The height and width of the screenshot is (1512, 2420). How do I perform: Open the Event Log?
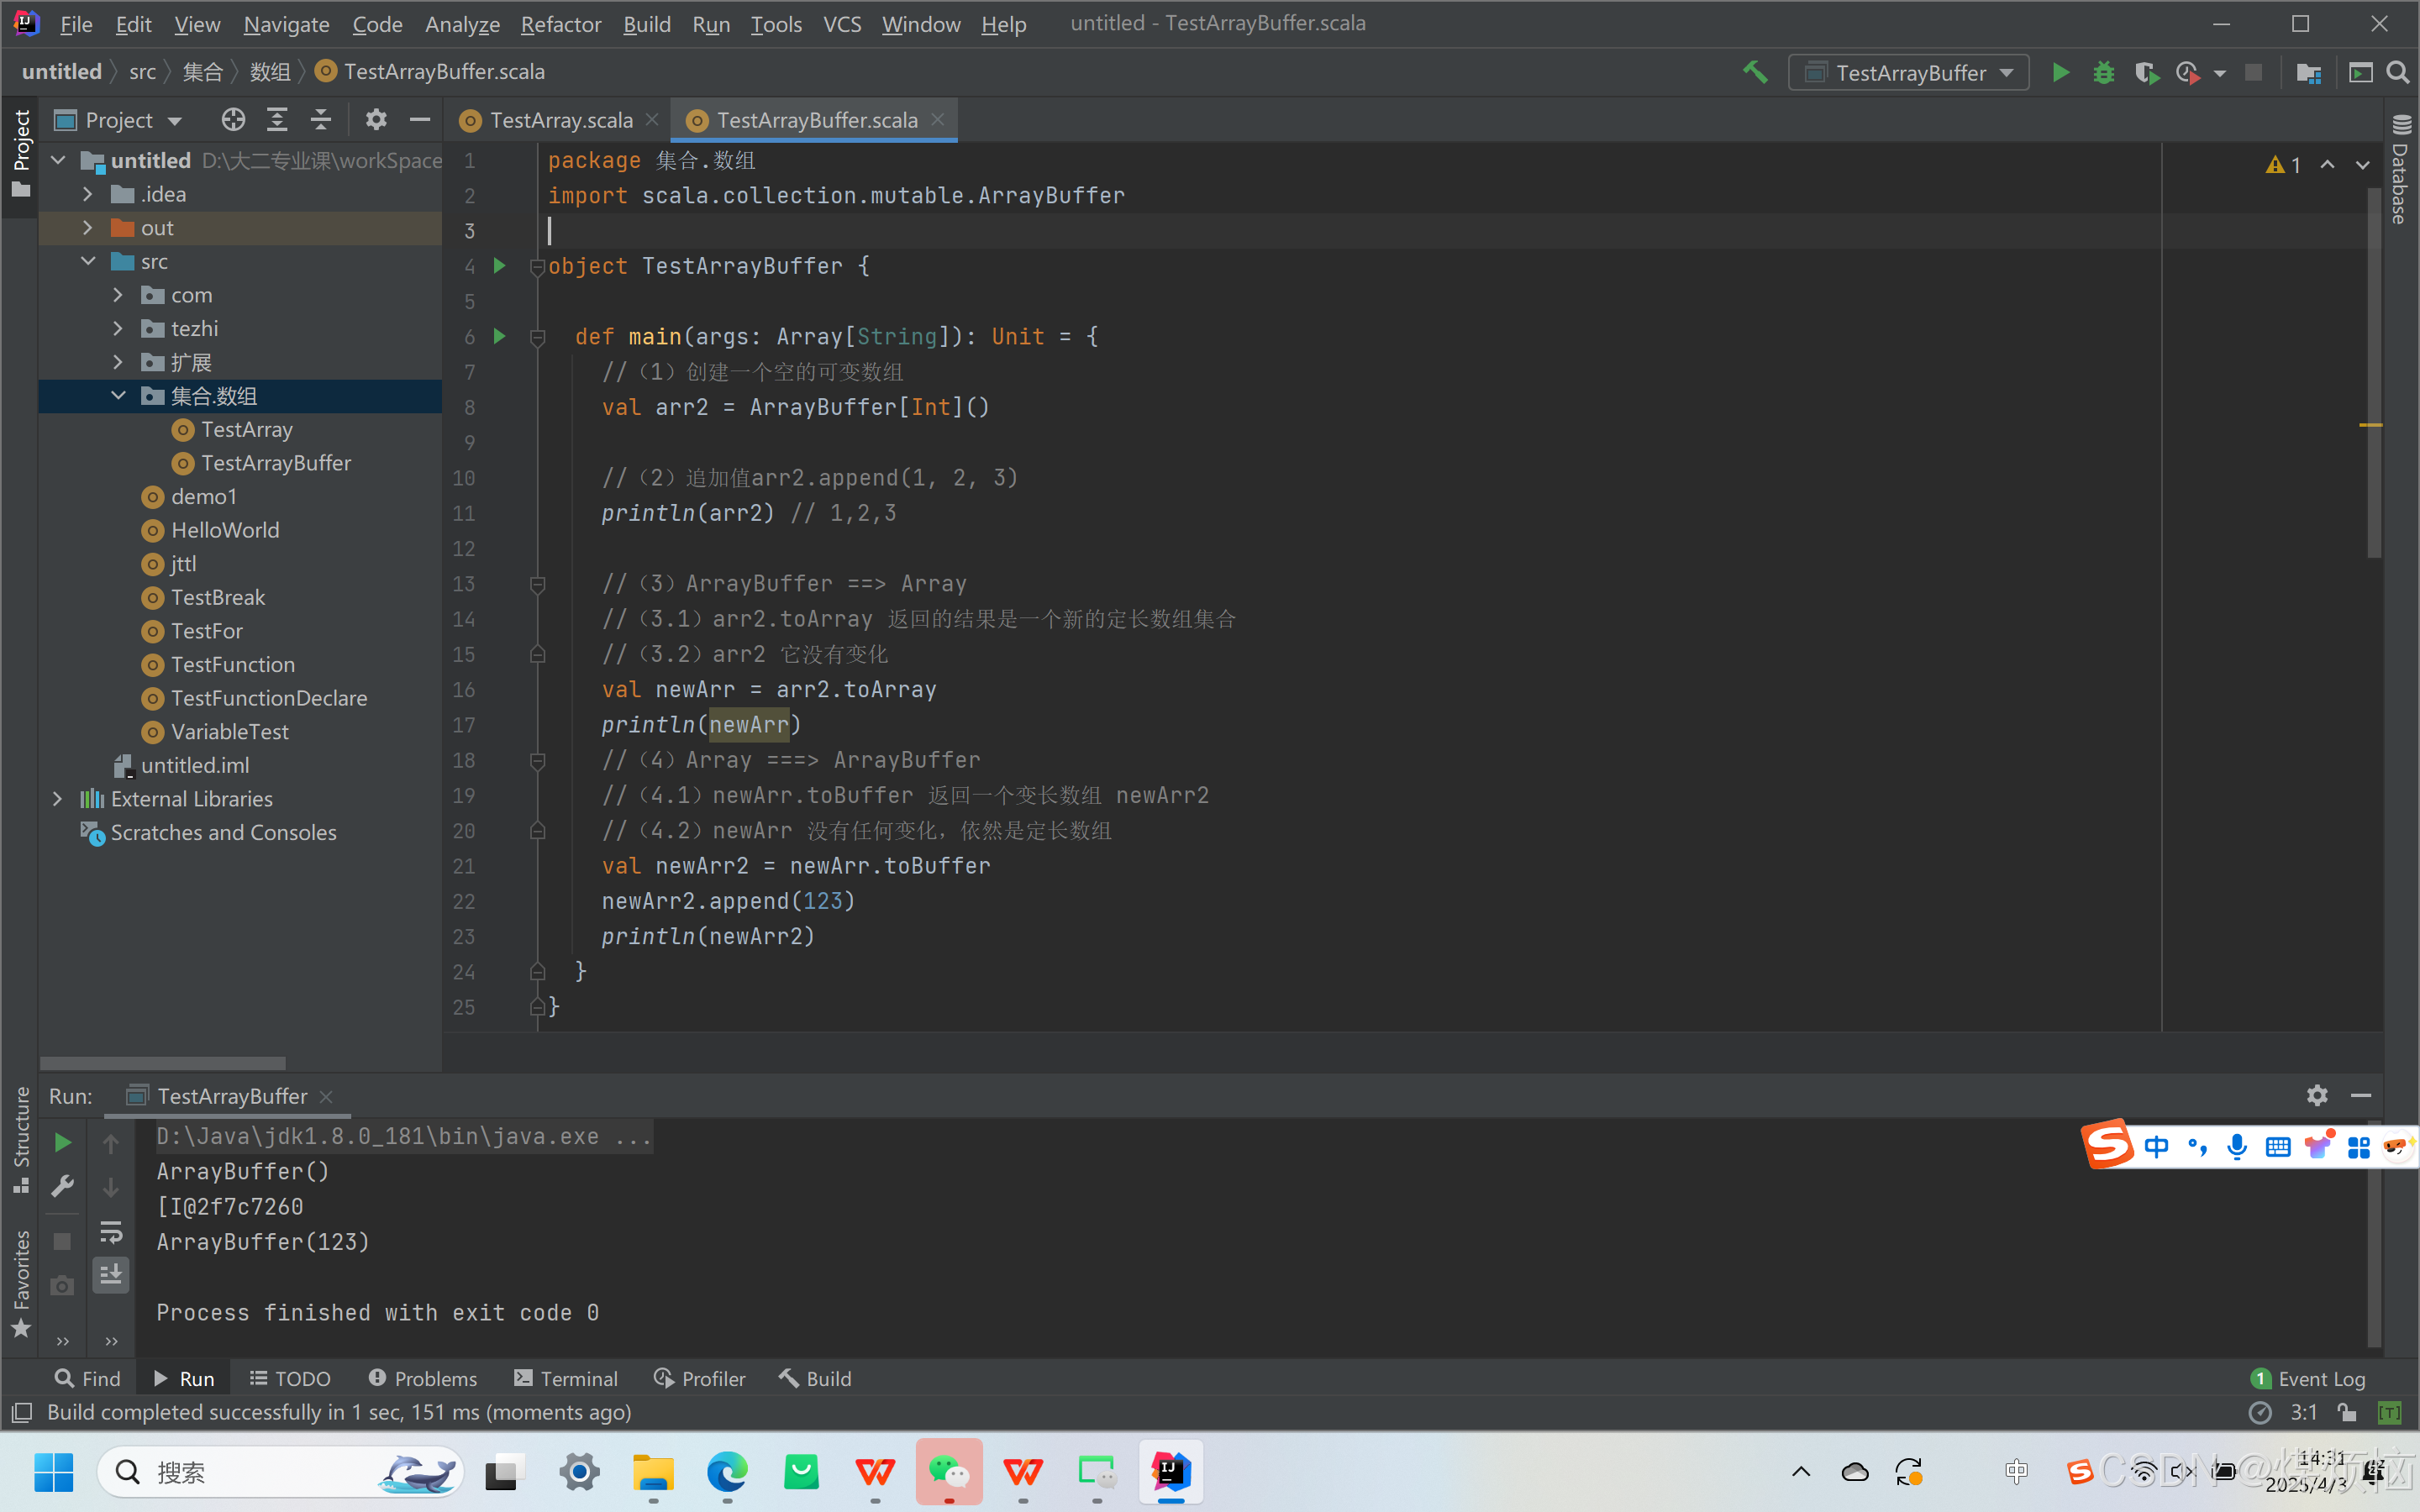tap(2309, 1378)
